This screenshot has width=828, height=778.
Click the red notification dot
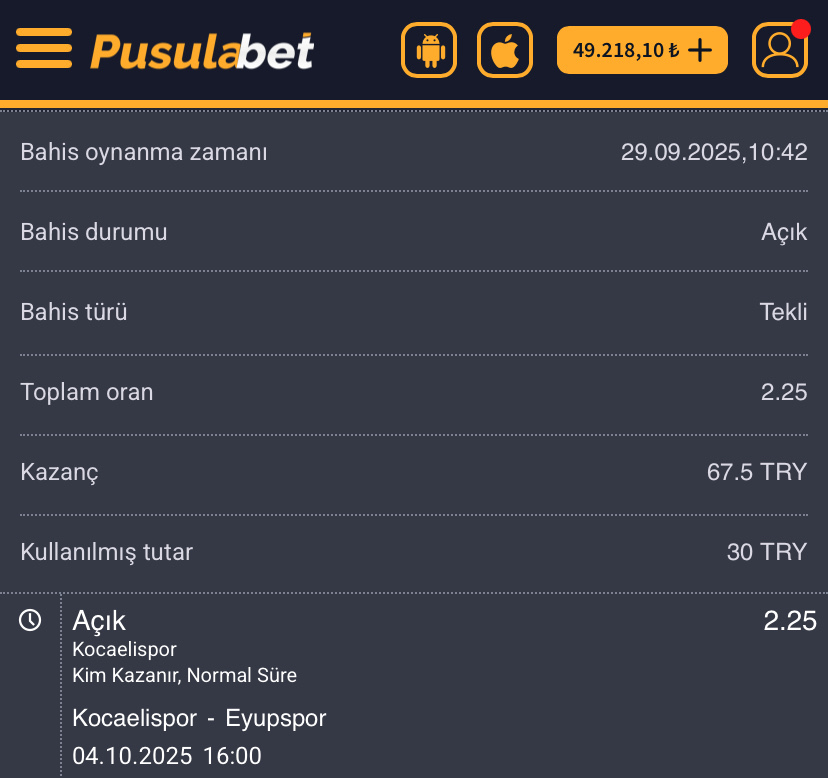(800, 28)
